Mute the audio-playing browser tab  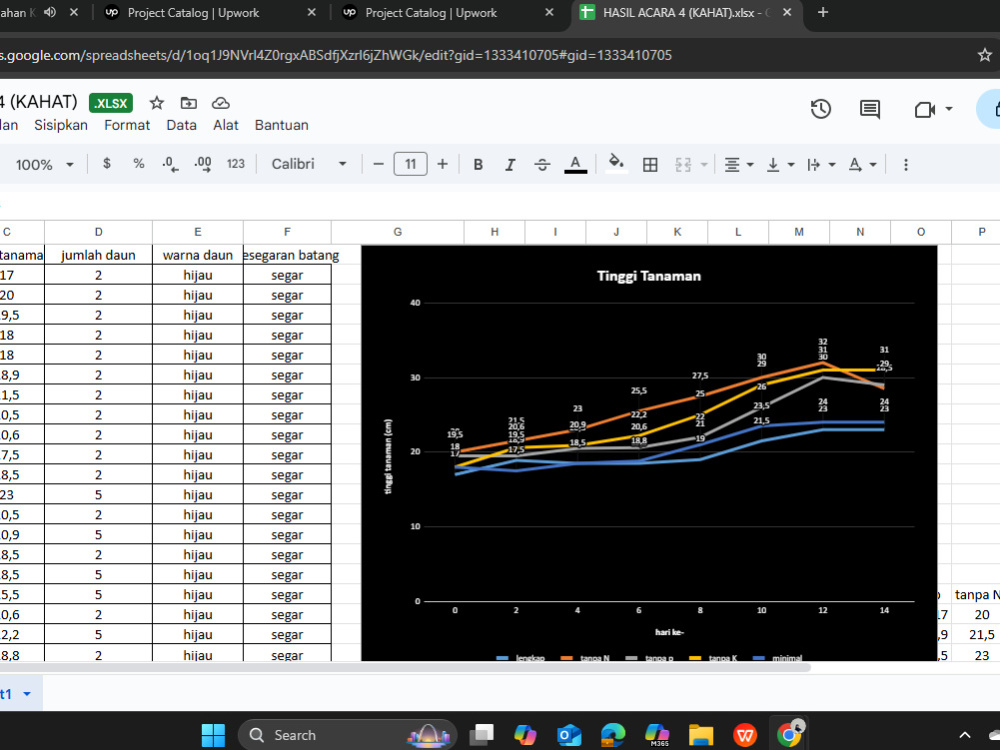[x=50, y=12]
